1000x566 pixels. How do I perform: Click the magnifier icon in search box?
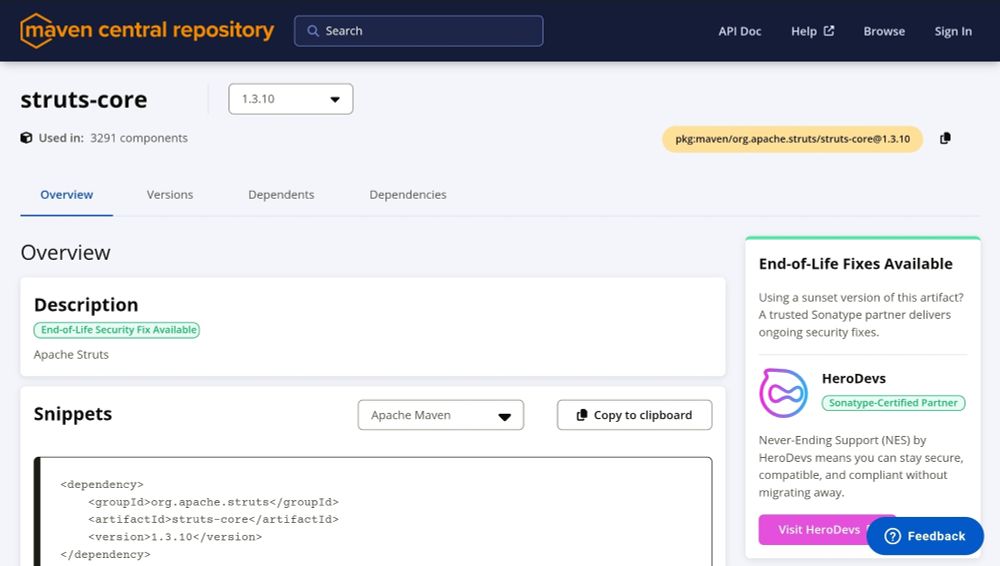pyautogui.click(x=312, y=31)
